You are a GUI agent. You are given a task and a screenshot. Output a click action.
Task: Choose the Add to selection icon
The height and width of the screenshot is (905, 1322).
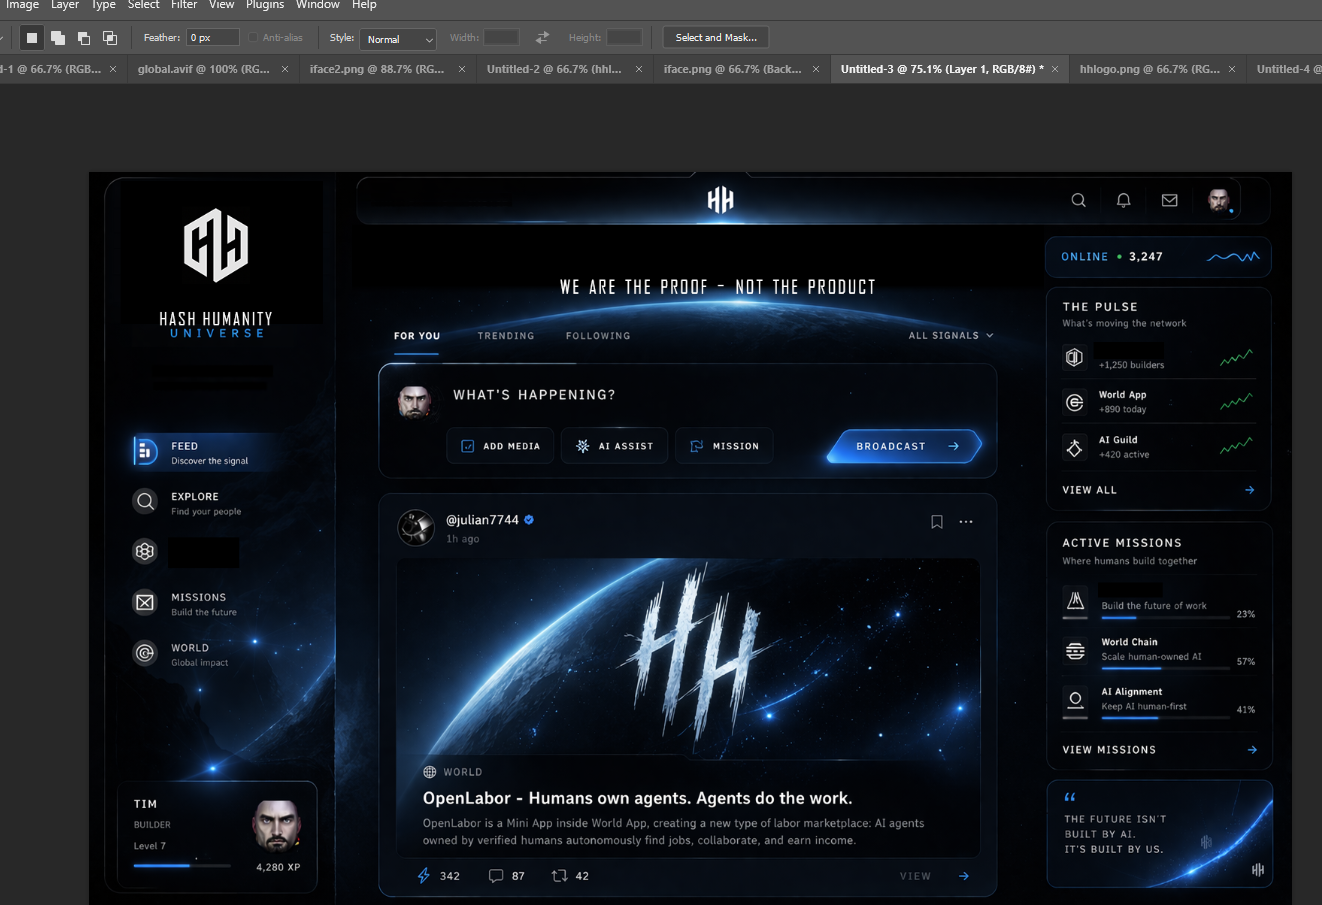[x=58, y=38]
